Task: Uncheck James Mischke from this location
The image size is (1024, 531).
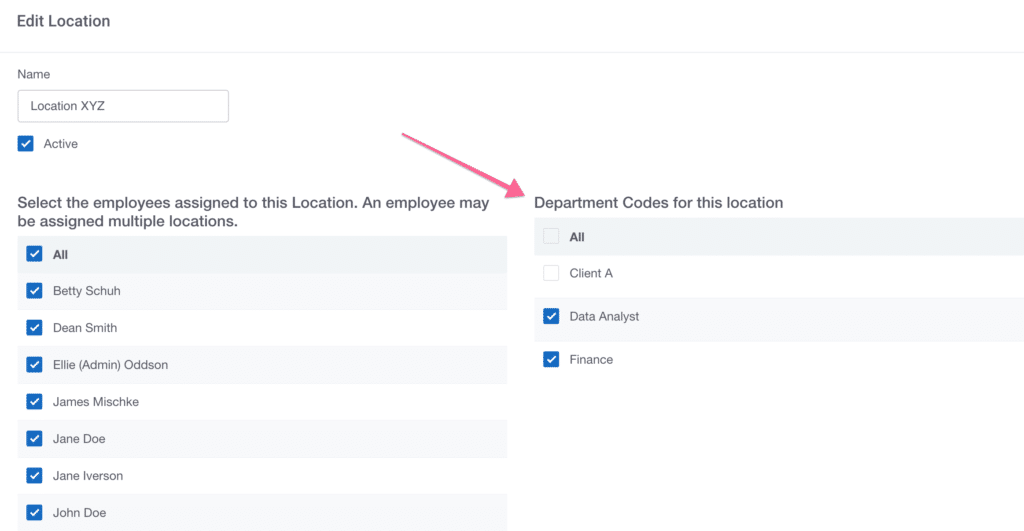Action: click(35, 402)
